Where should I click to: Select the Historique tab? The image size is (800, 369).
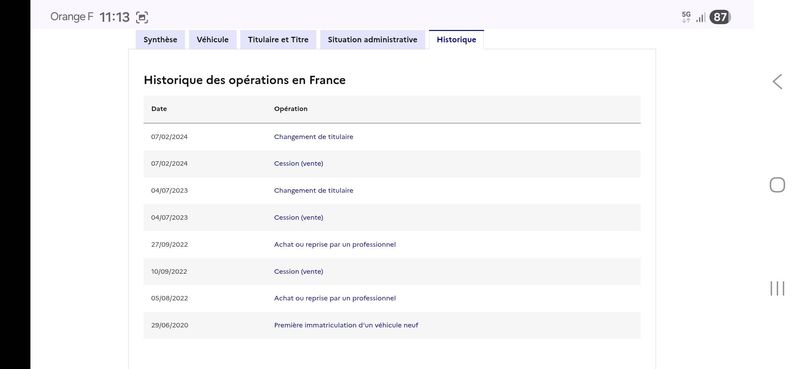[456, 39]
